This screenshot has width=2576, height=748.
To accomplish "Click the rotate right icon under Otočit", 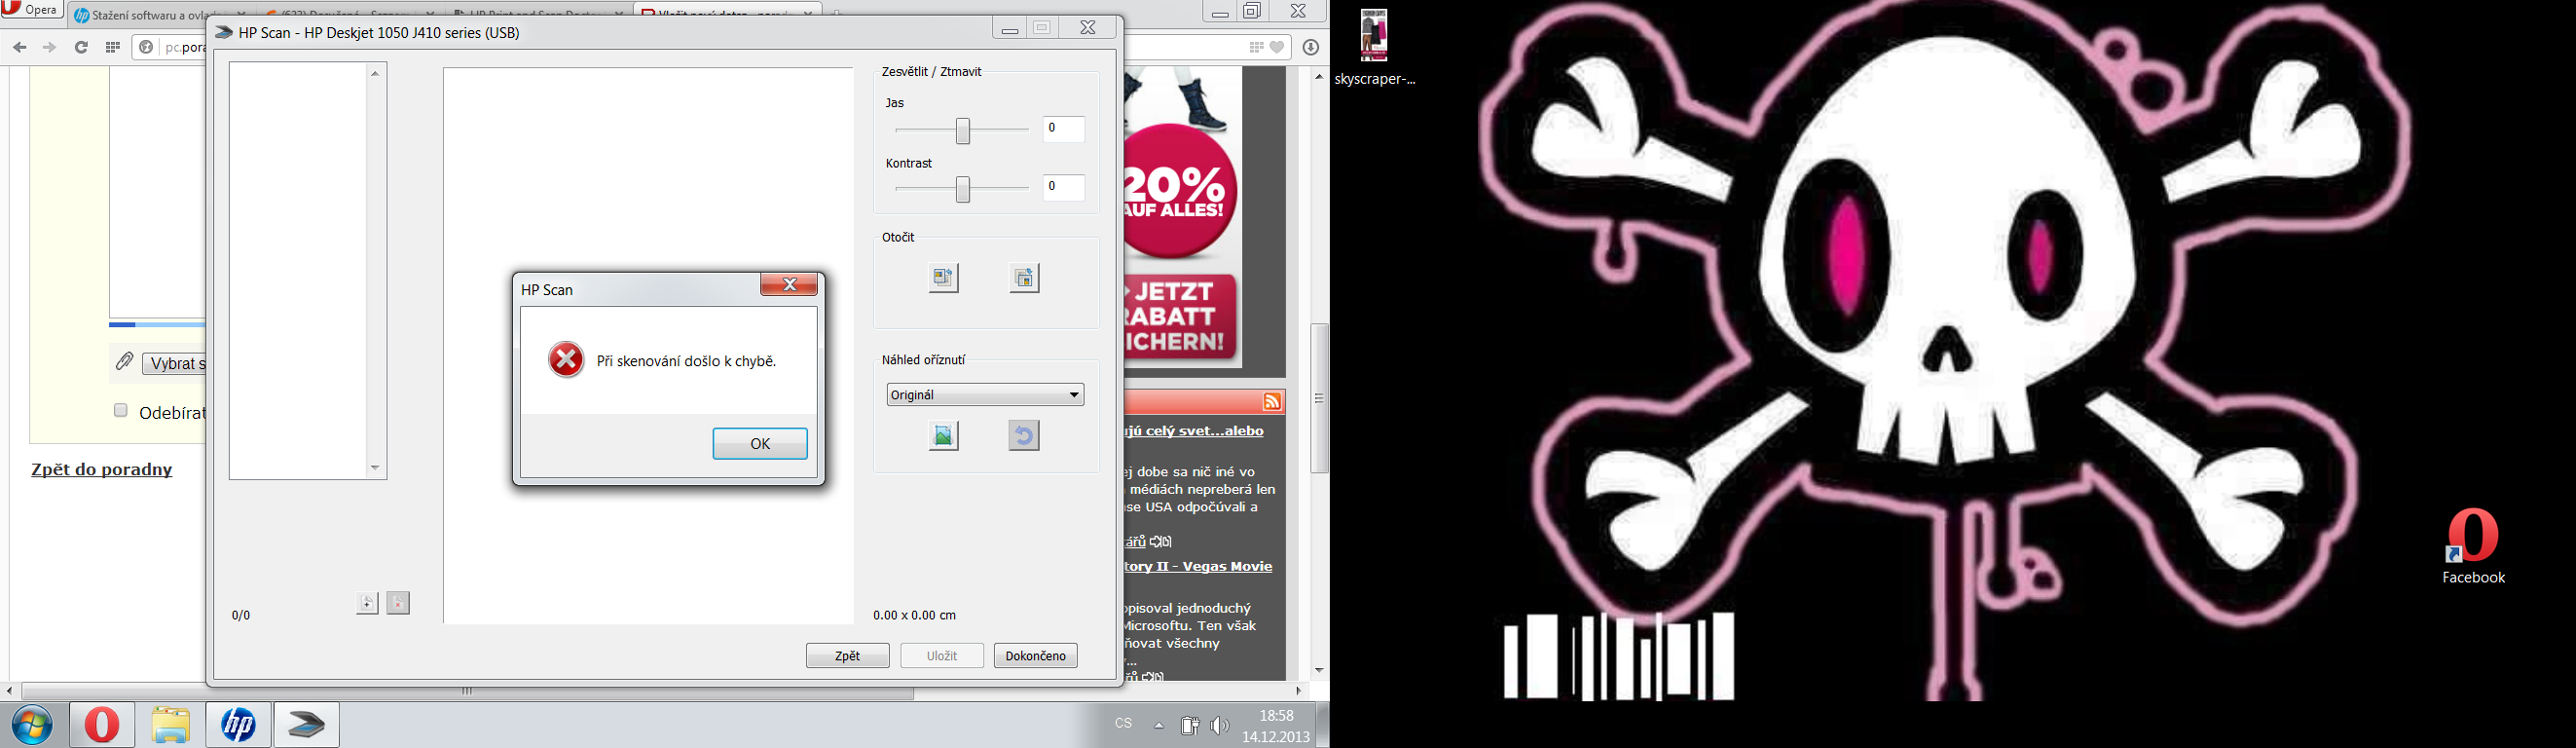I will 1024,278.
